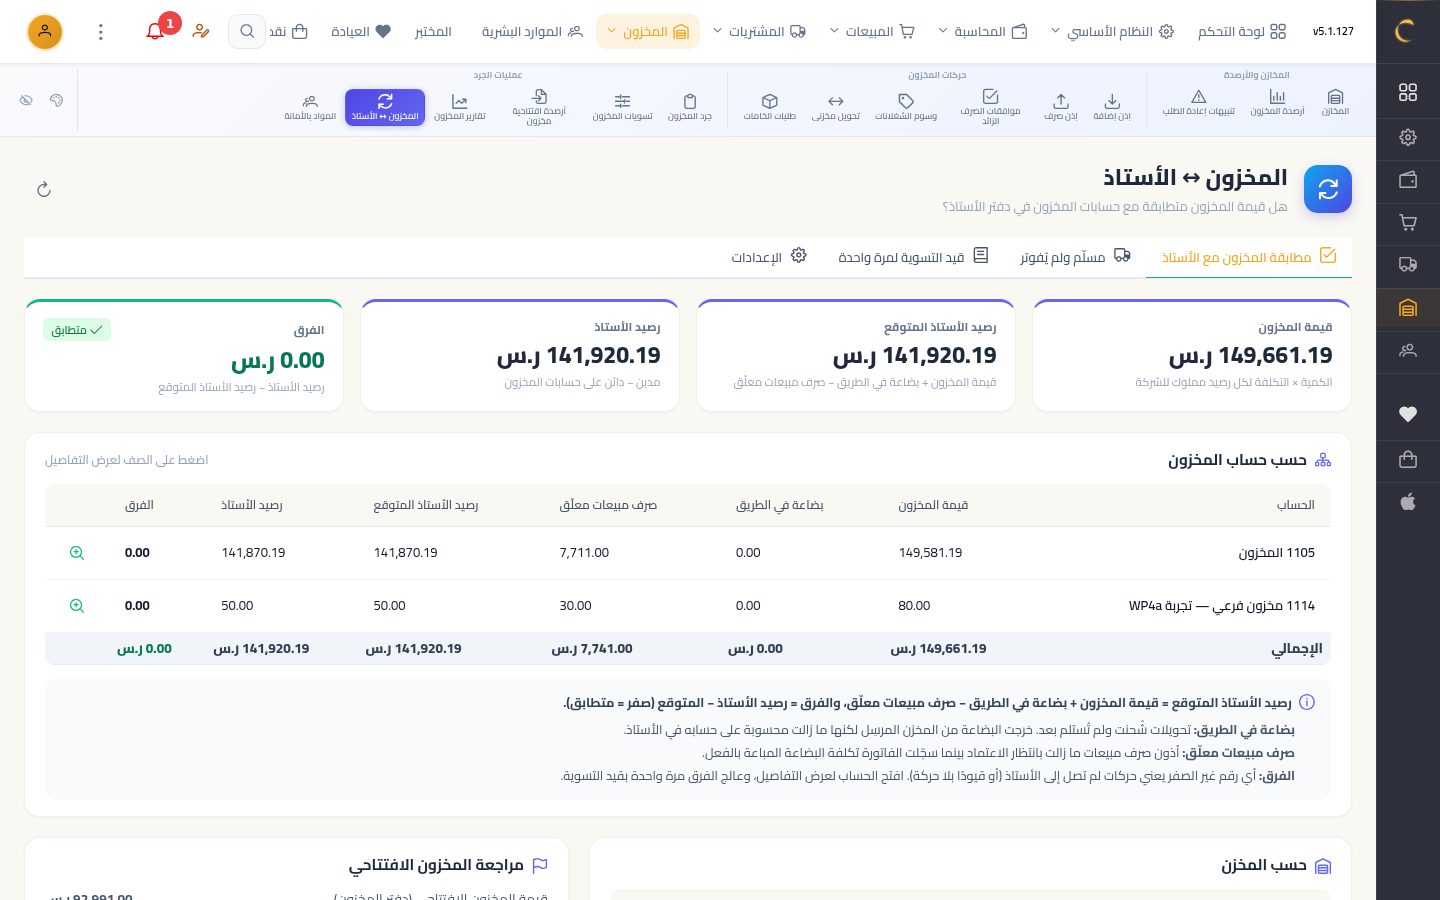
Task: Open تحويل مخزني stock transfer
Action: coord(836,106)
